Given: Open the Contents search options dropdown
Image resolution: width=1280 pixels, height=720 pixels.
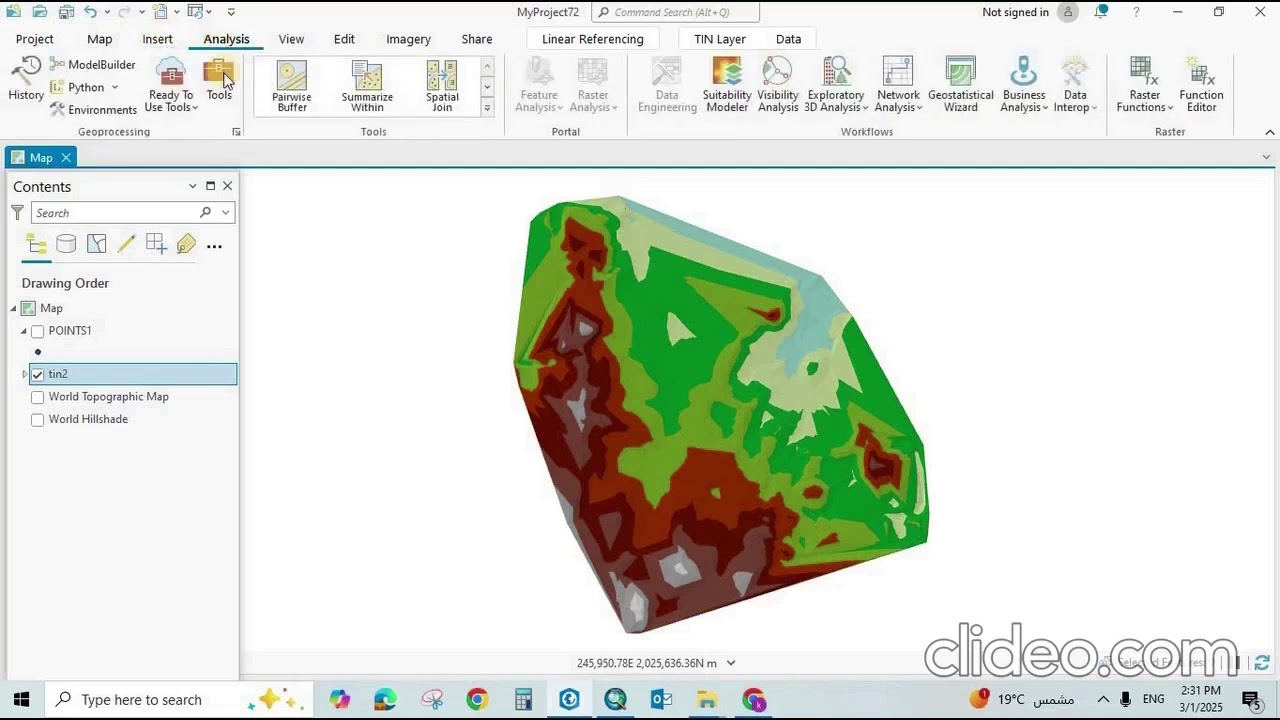Looking at the screenshot, I should coord(226,212).
